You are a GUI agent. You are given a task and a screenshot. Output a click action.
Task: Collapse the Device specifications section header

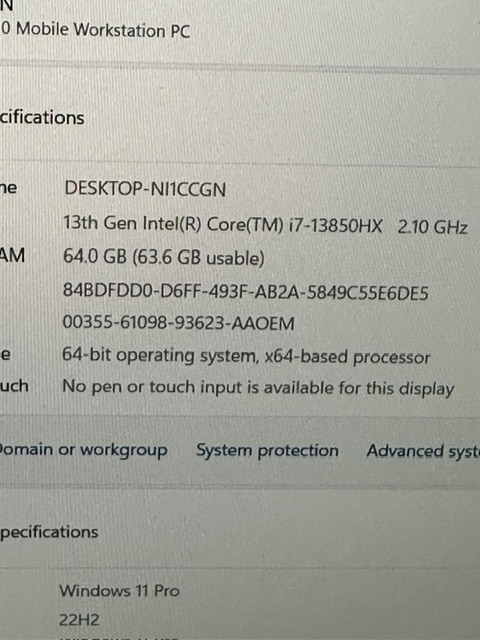pos(42,118)
